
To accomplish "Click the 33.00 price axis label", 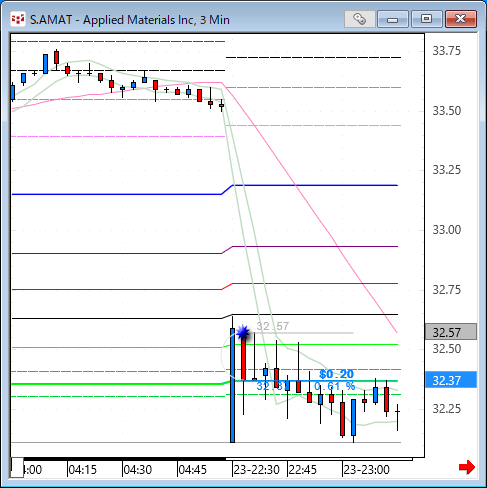I will [447, 230].
